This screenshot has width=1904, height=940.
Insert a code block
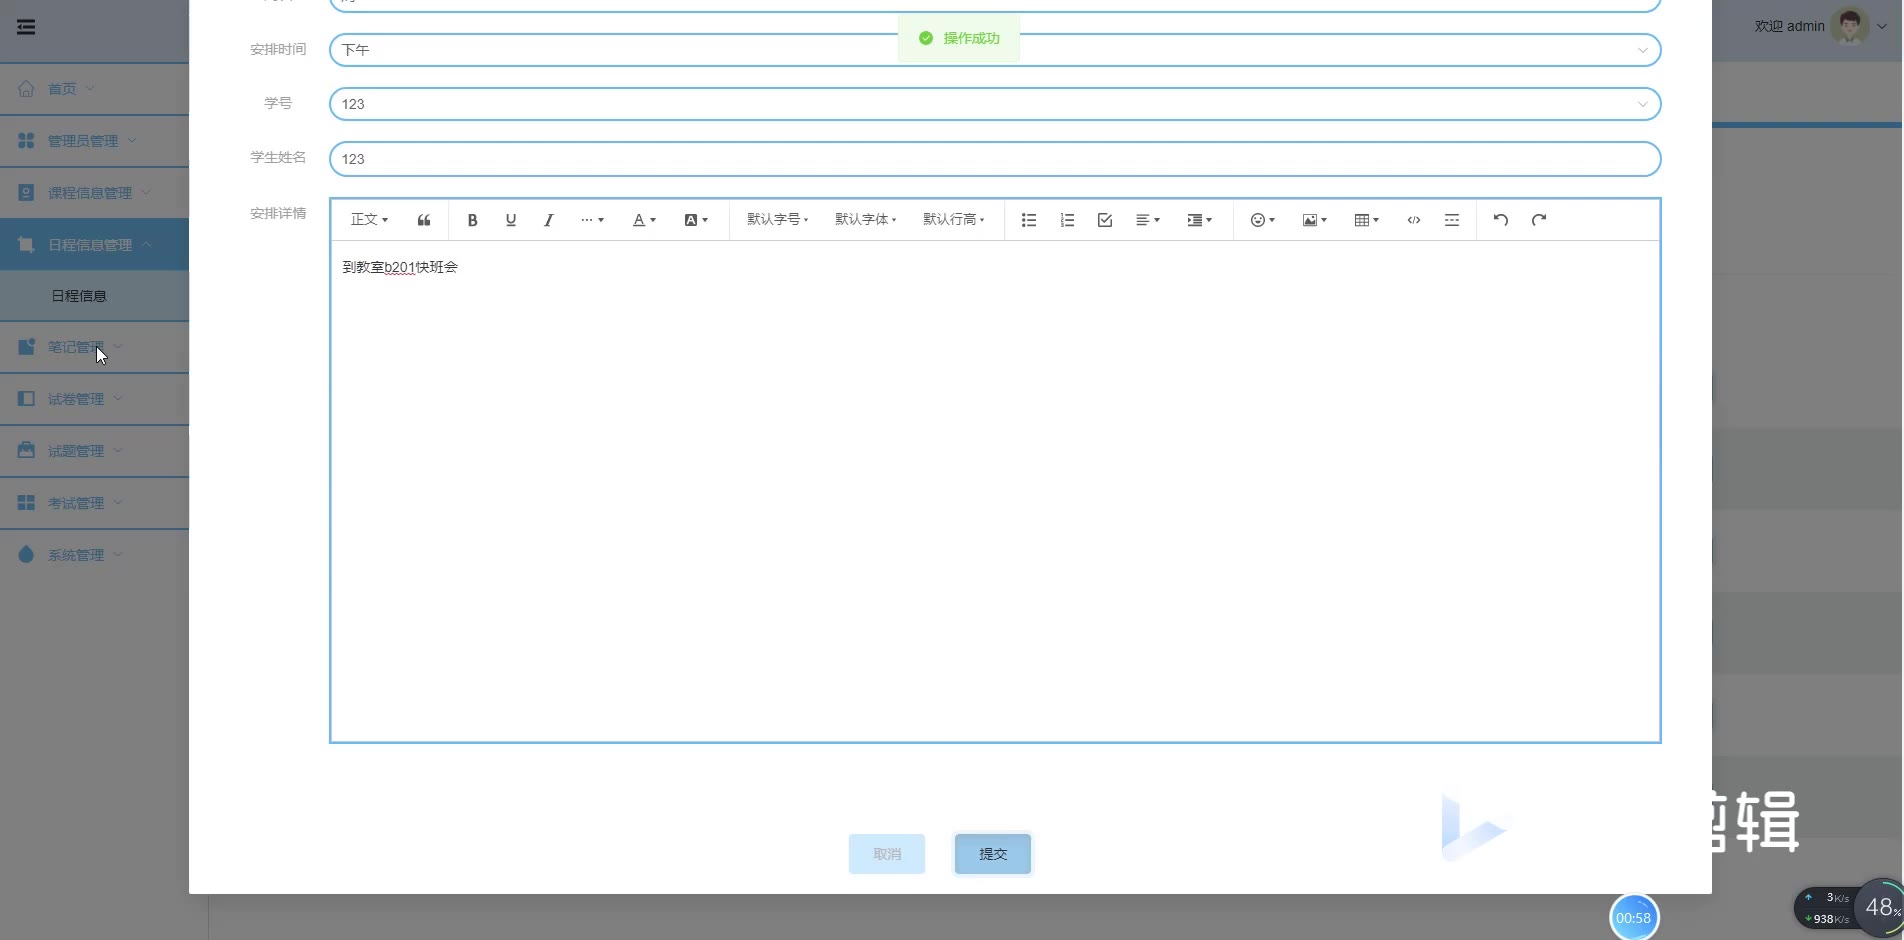pyautogui.click(x=1414, y=220)
